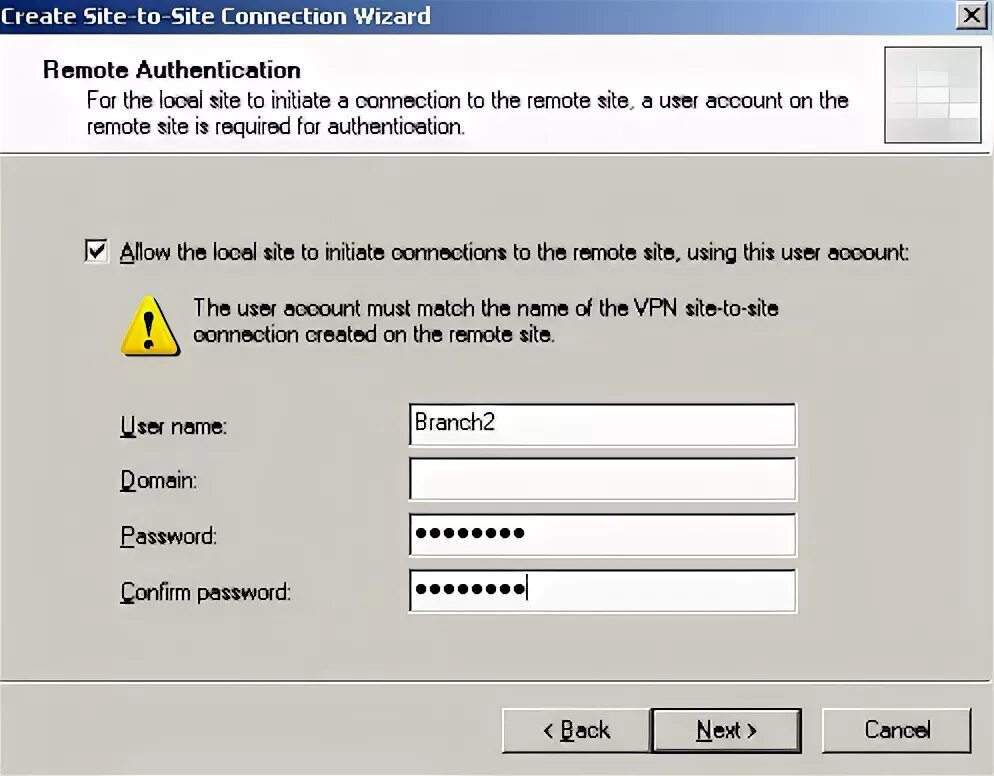This screenshot has width=994, height=776.
Task: Click the warning text about VPN site-to-site connection name
Action: [486, 321]
